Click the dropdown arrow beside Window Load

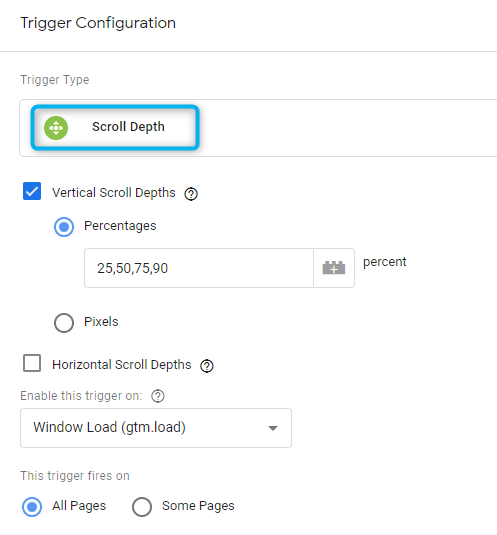pyautogui.click(x=273, y=428)
